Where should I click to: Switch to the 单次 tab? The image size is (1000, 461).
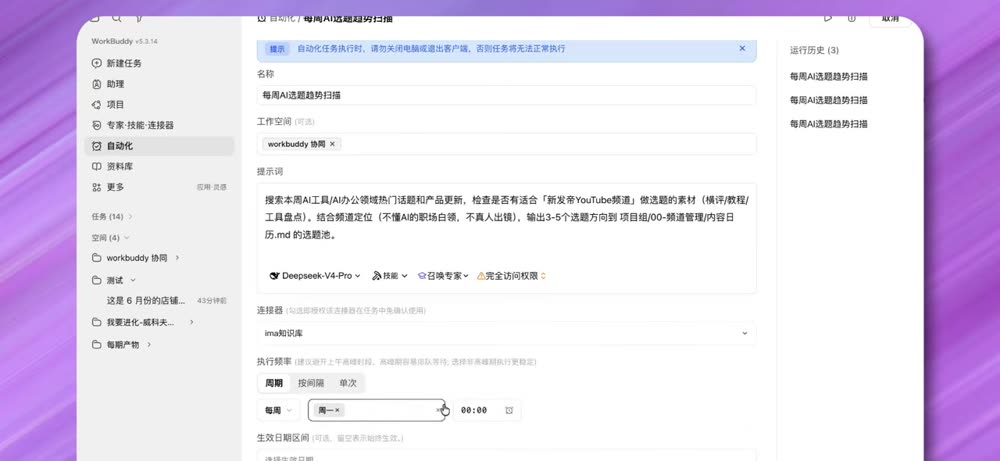[x=348, y=383]
